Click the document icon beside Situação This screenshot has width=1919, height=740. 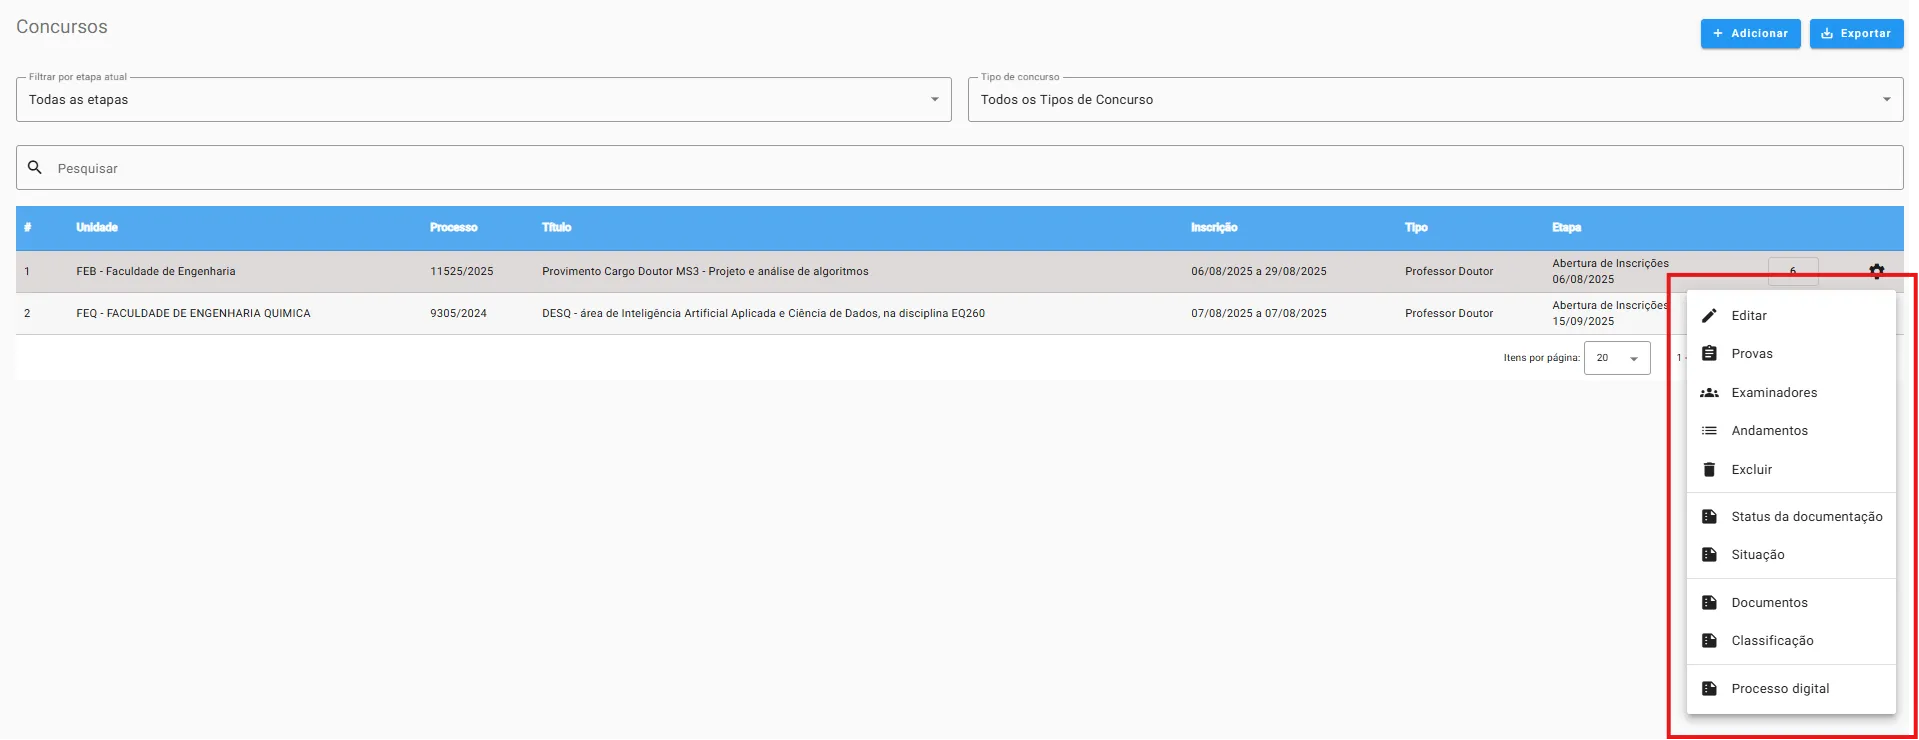(1709, 555)
